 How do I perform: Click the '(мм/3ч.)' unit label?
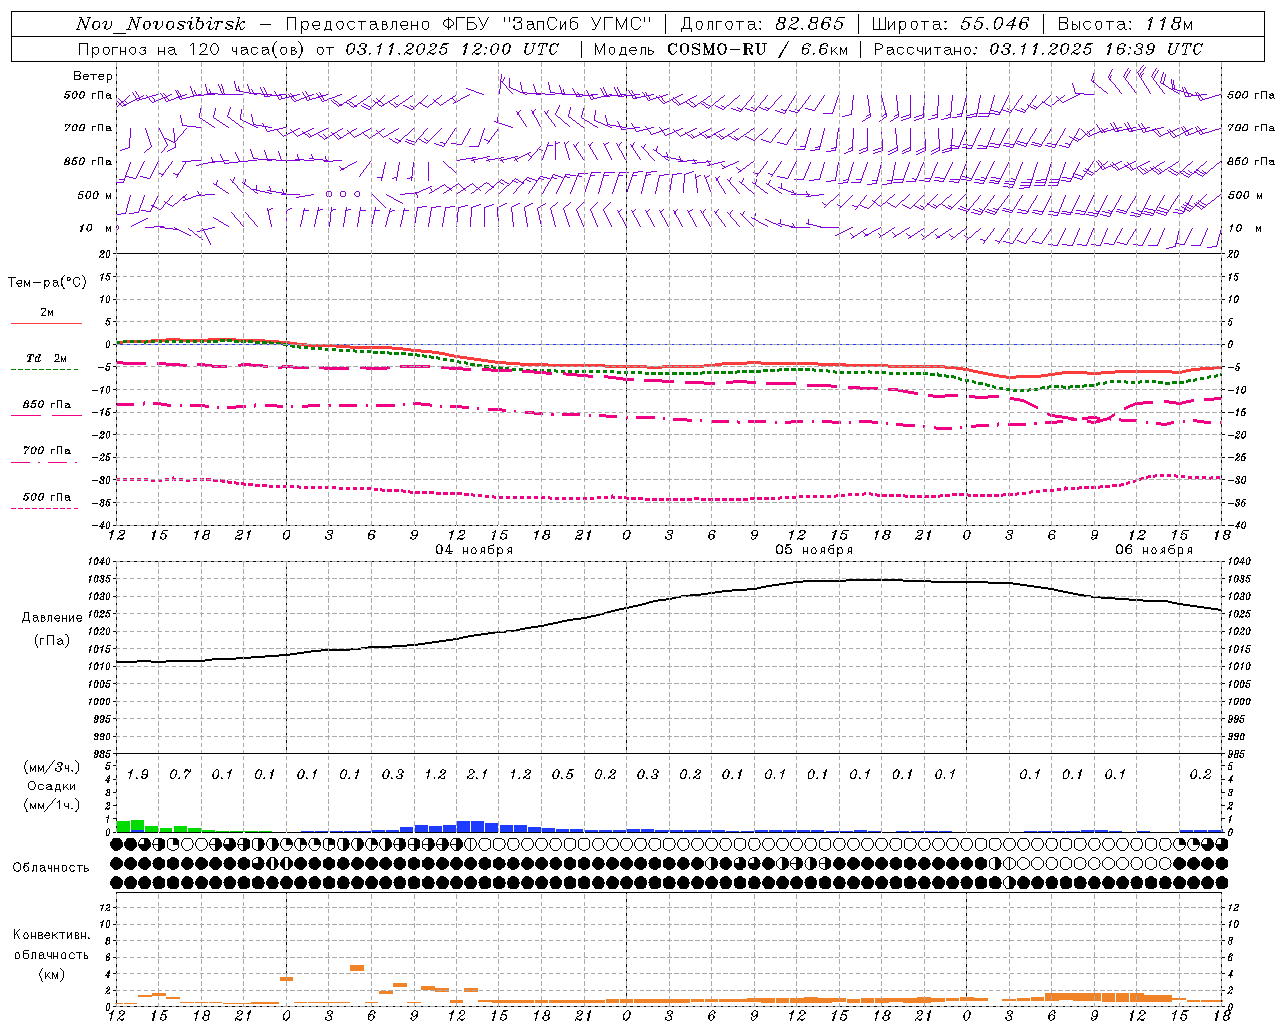click(x=52, y=767)
